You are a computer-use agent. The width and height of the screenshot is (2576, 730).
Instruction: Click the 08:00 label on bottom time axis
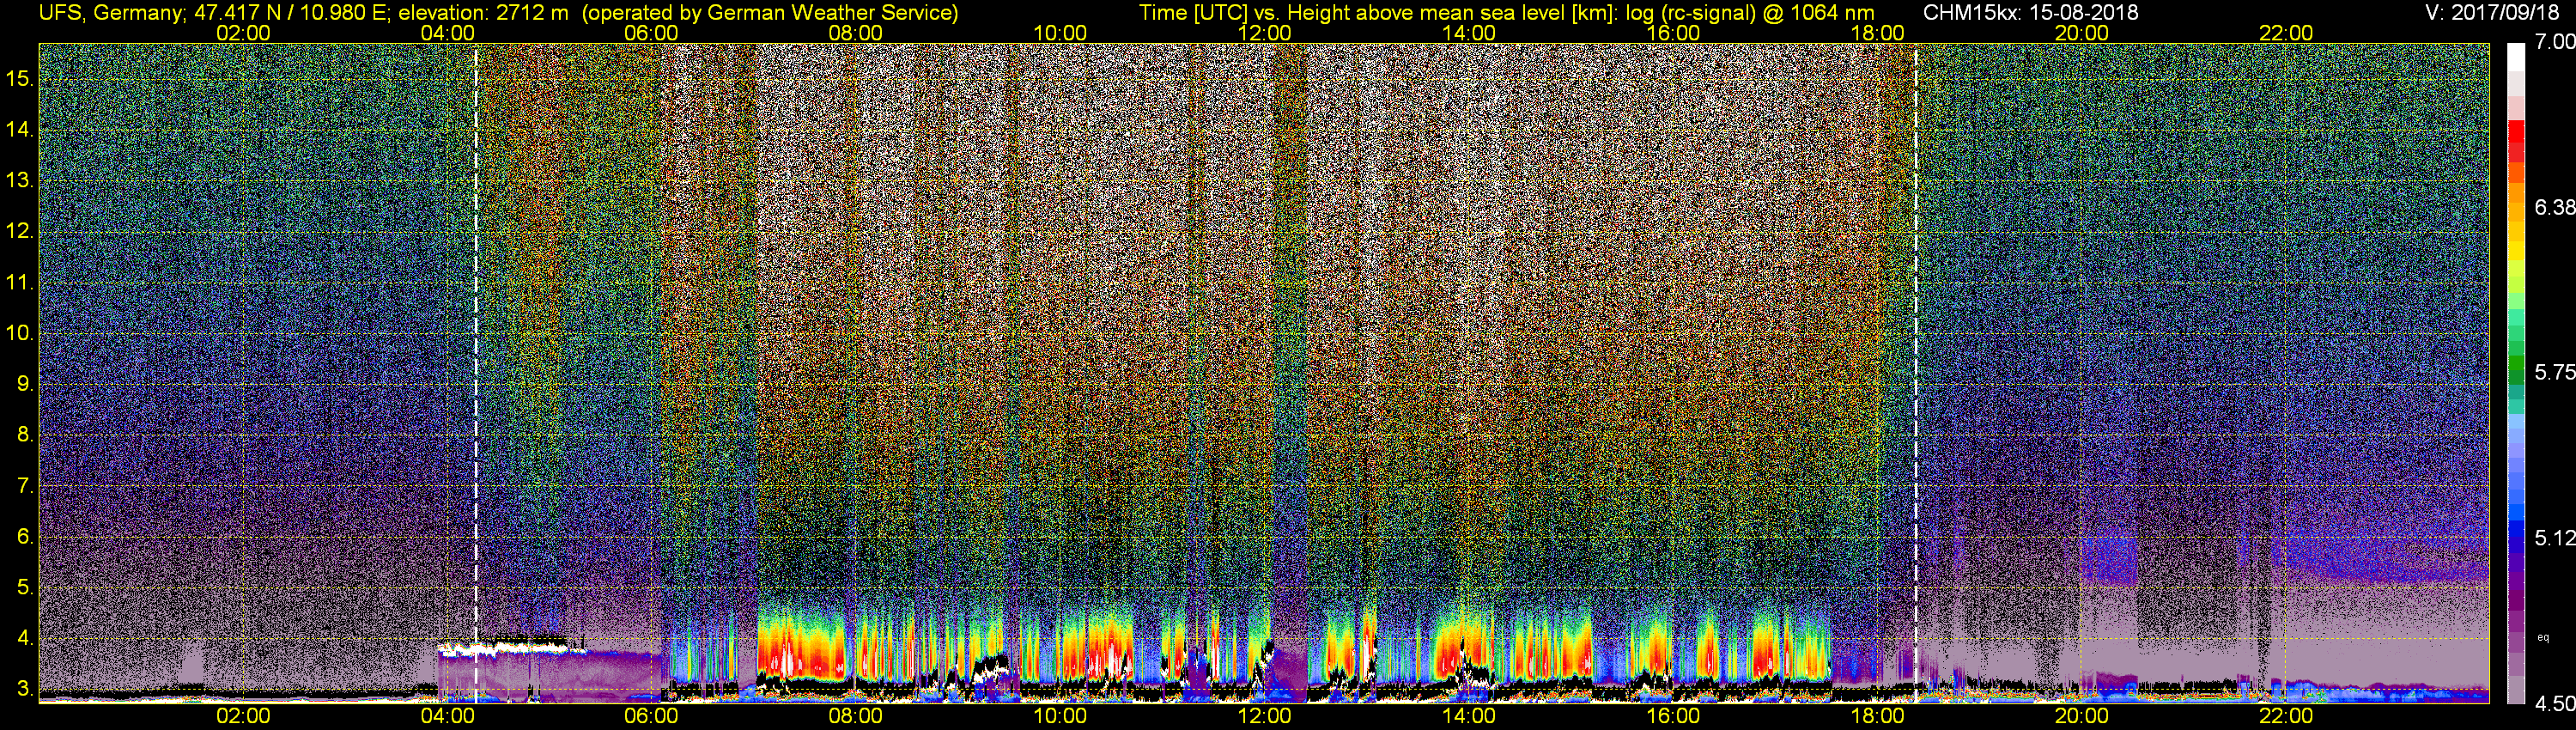(x=855, y=716)
